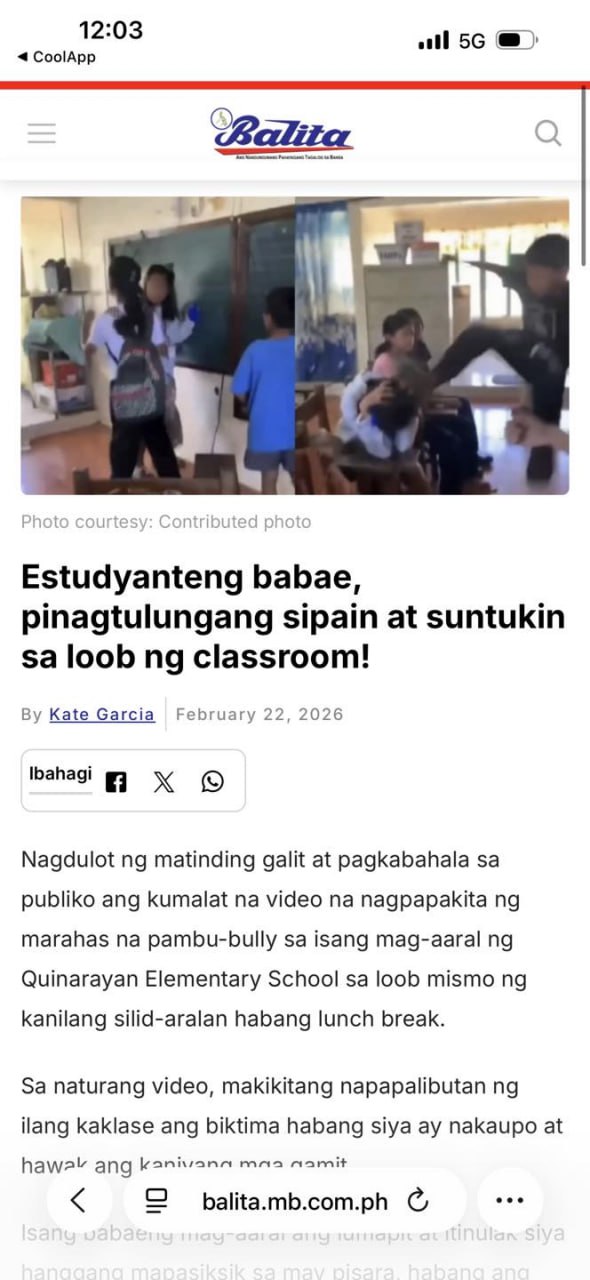Share article via WhatsApp
The height and width of the screenshot is (1280, 590).
213,782
